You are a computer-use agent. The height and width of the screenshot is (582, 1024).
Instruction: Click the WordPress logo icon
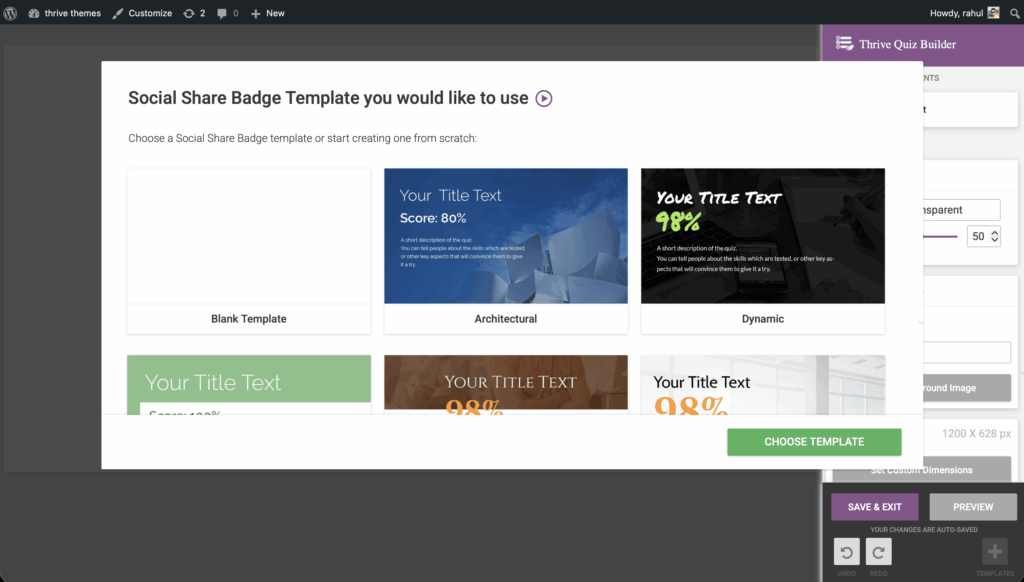pyautogui.click(x=11, y=13)
